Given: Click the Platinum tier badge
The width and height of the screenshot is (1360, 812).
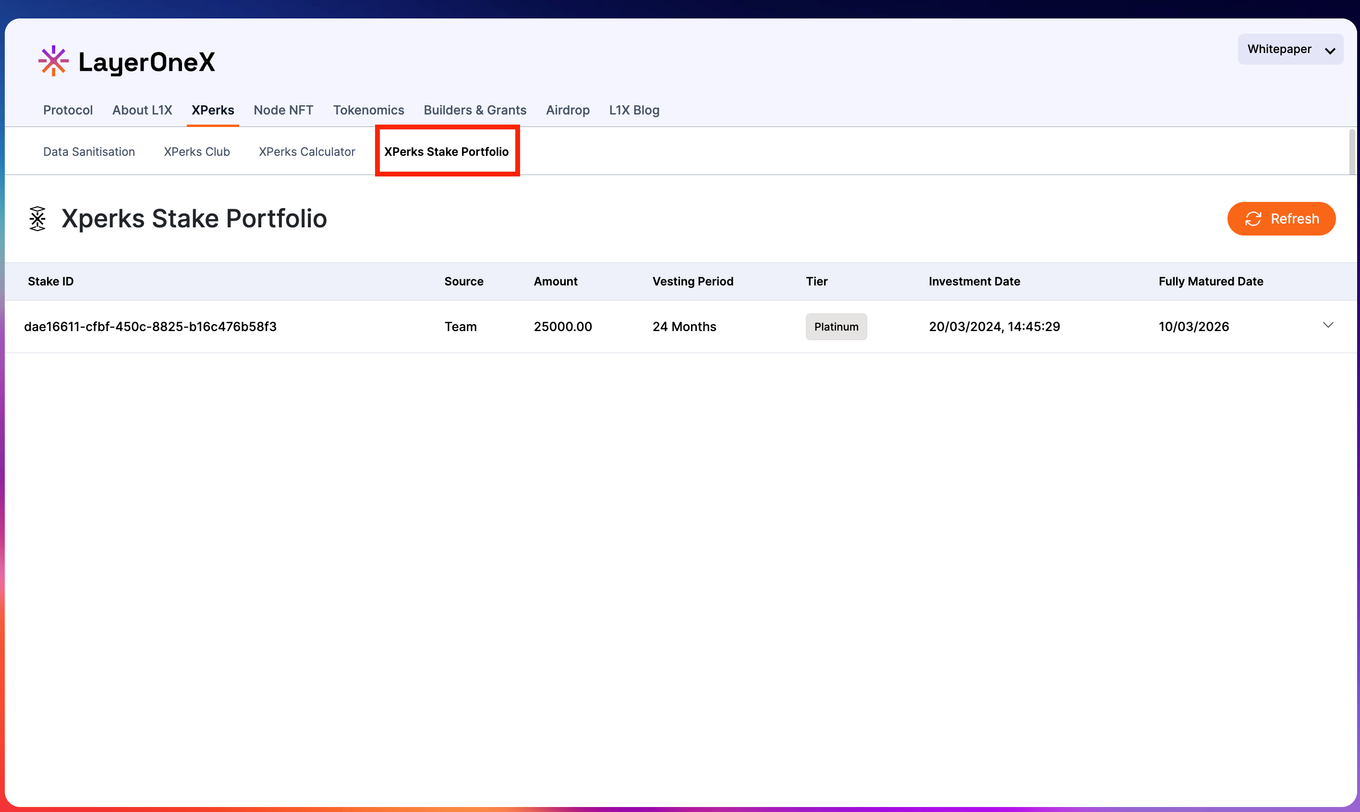Looking at the screenshot, I should click(x=836, y=327).
